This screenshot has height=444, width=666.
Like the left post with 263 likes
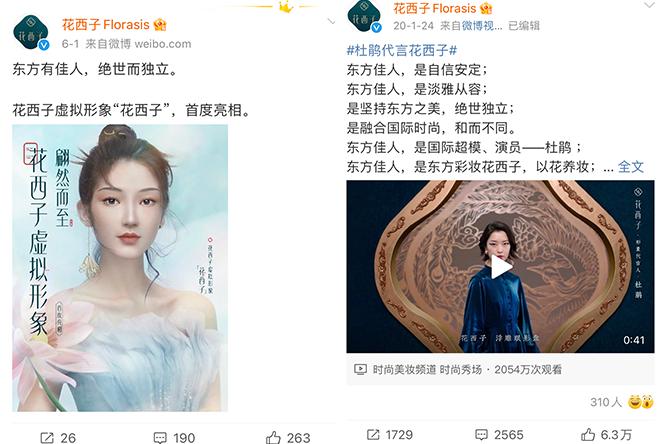click(x=273, y=437)
